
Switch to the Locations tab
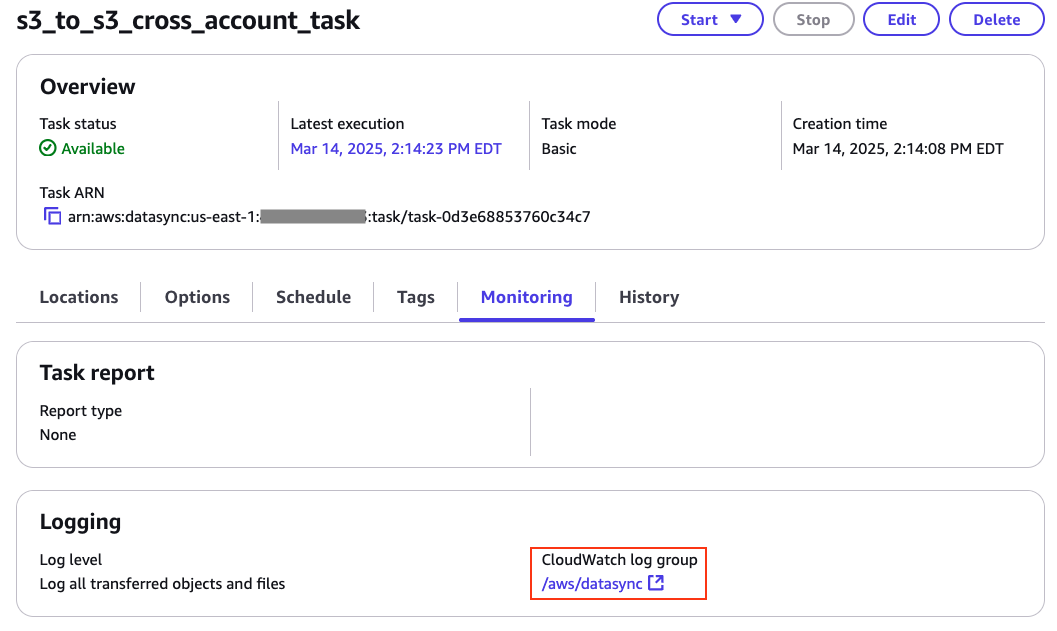[78, 297]
